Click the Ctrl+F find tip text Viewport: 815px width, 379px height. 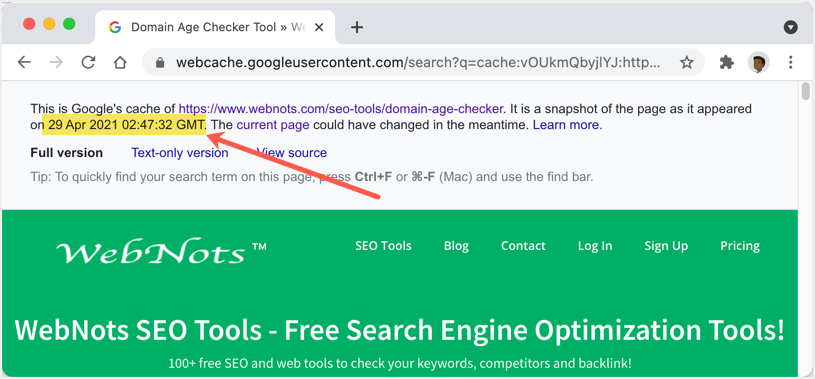pos(312,177)
